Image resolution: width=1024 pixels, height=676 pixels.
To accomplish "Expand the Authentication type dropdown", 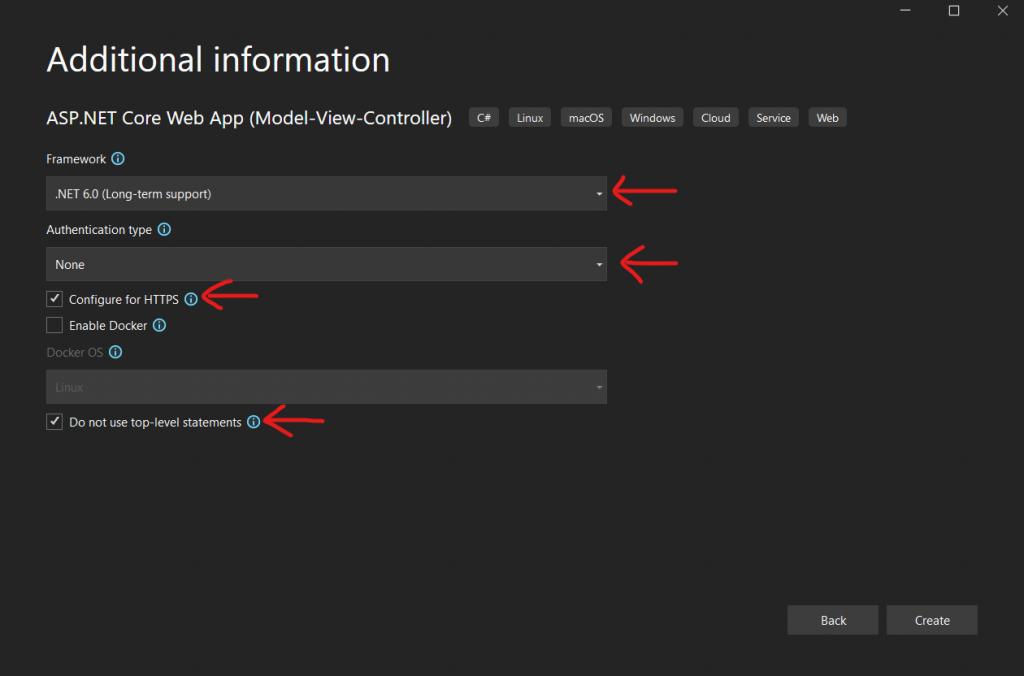I will [x=326, y=265].
